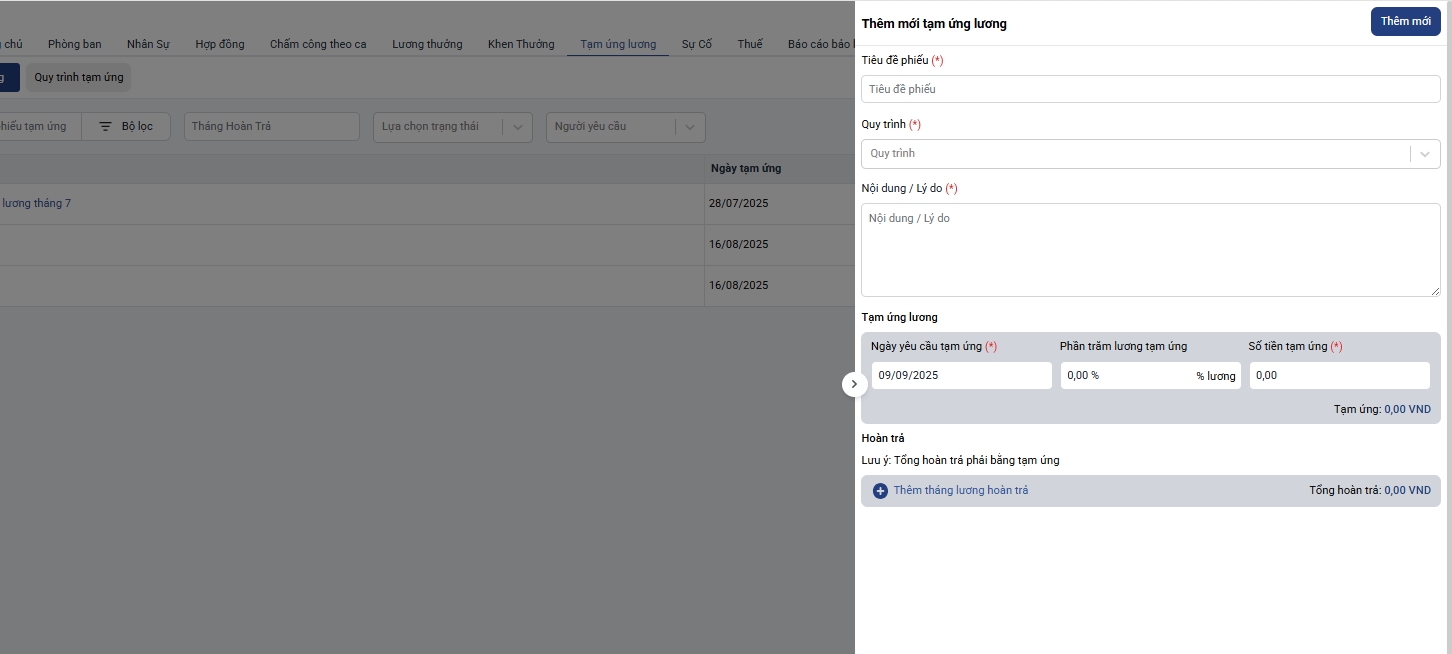Screen dimensions: 1452x654
Task: Click the Thêm tháng lương hoàn trả link
Action: tap(960, 491)
